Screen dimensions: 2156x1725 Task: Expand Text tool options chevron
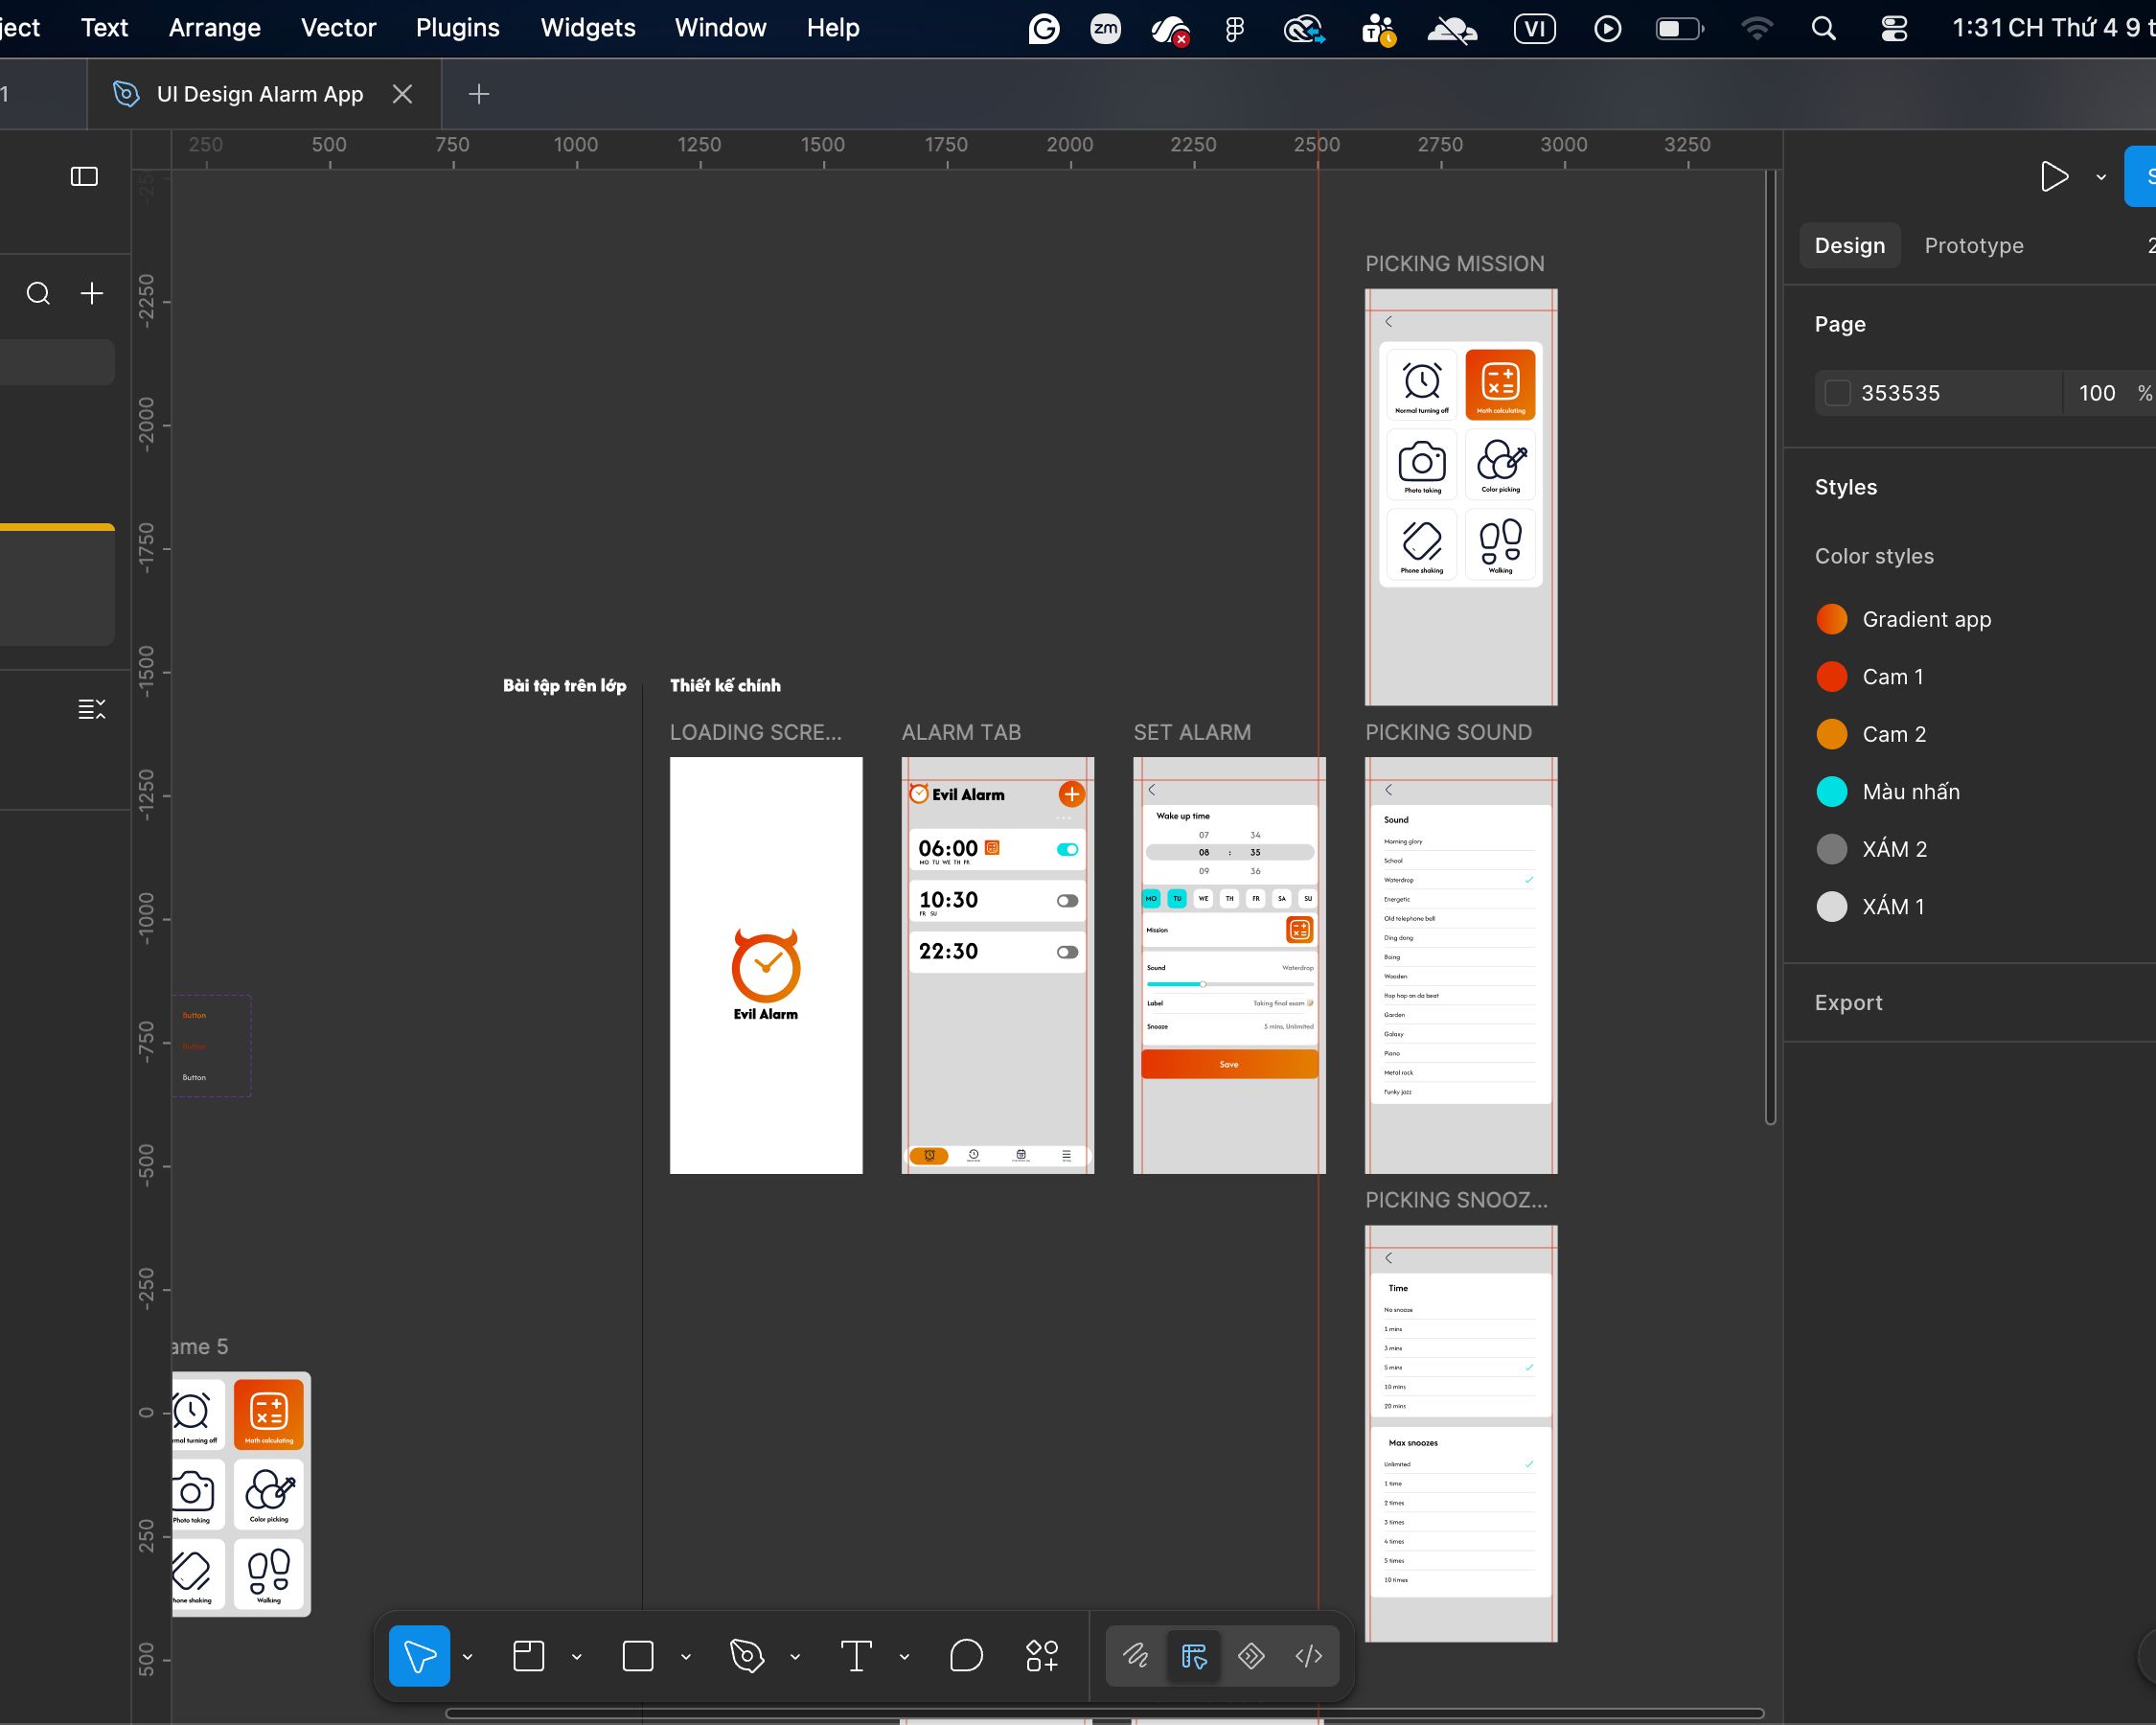tap(904, 1657)
